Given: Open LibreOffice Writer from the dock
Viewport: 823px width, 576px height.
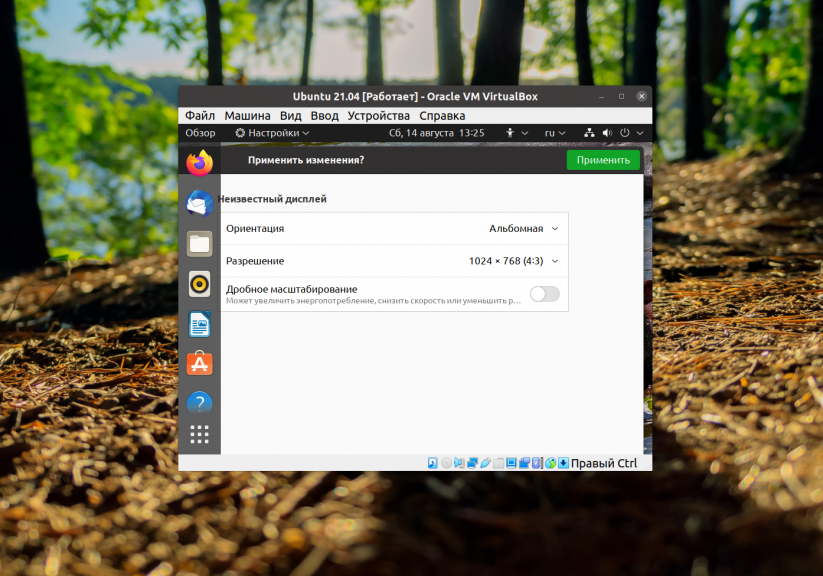Looking at the screenshot, I should pos(199,324).
